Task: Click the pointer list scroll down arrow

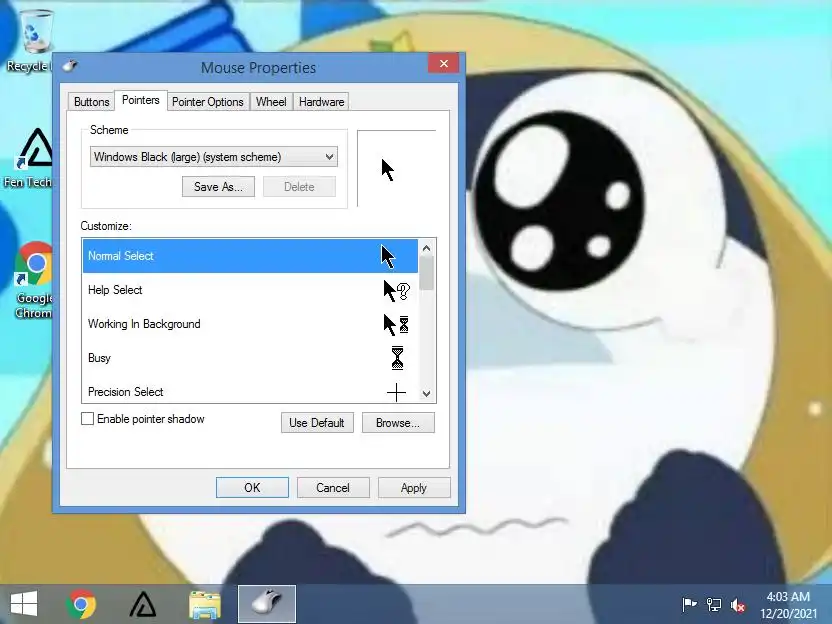Action: 427,394
